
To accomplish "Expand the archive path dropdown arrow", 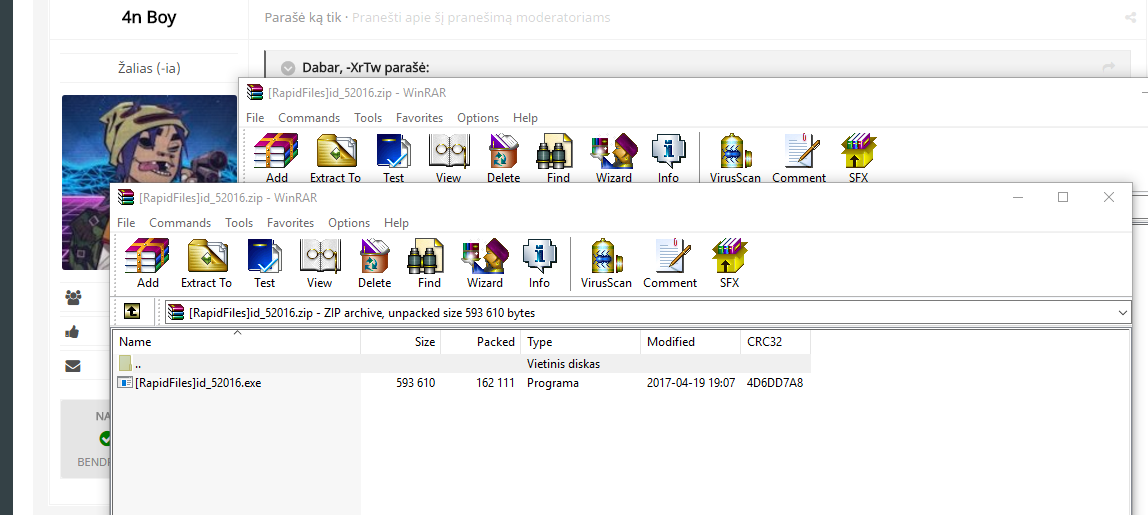I will tap(1122, 313).
